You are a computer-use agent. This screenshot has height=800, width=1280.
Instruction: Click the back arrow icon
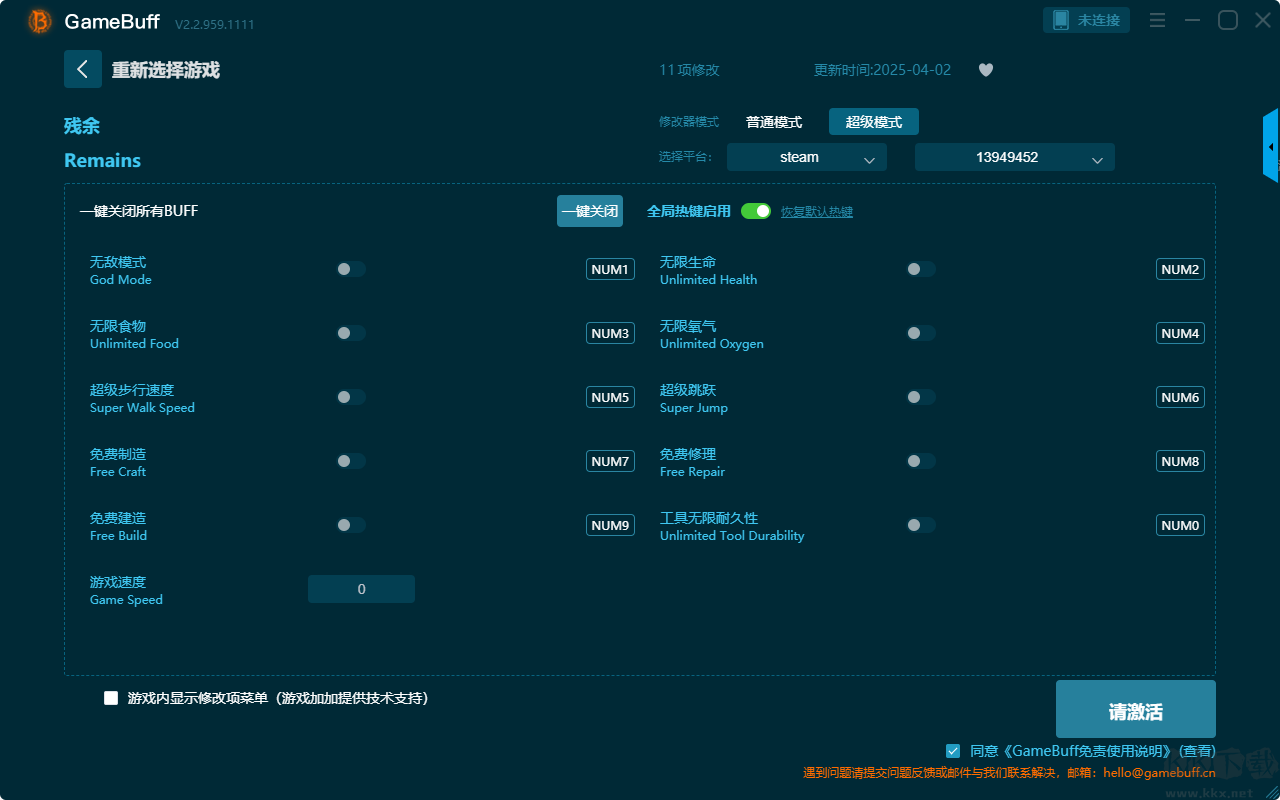point(83,69)
